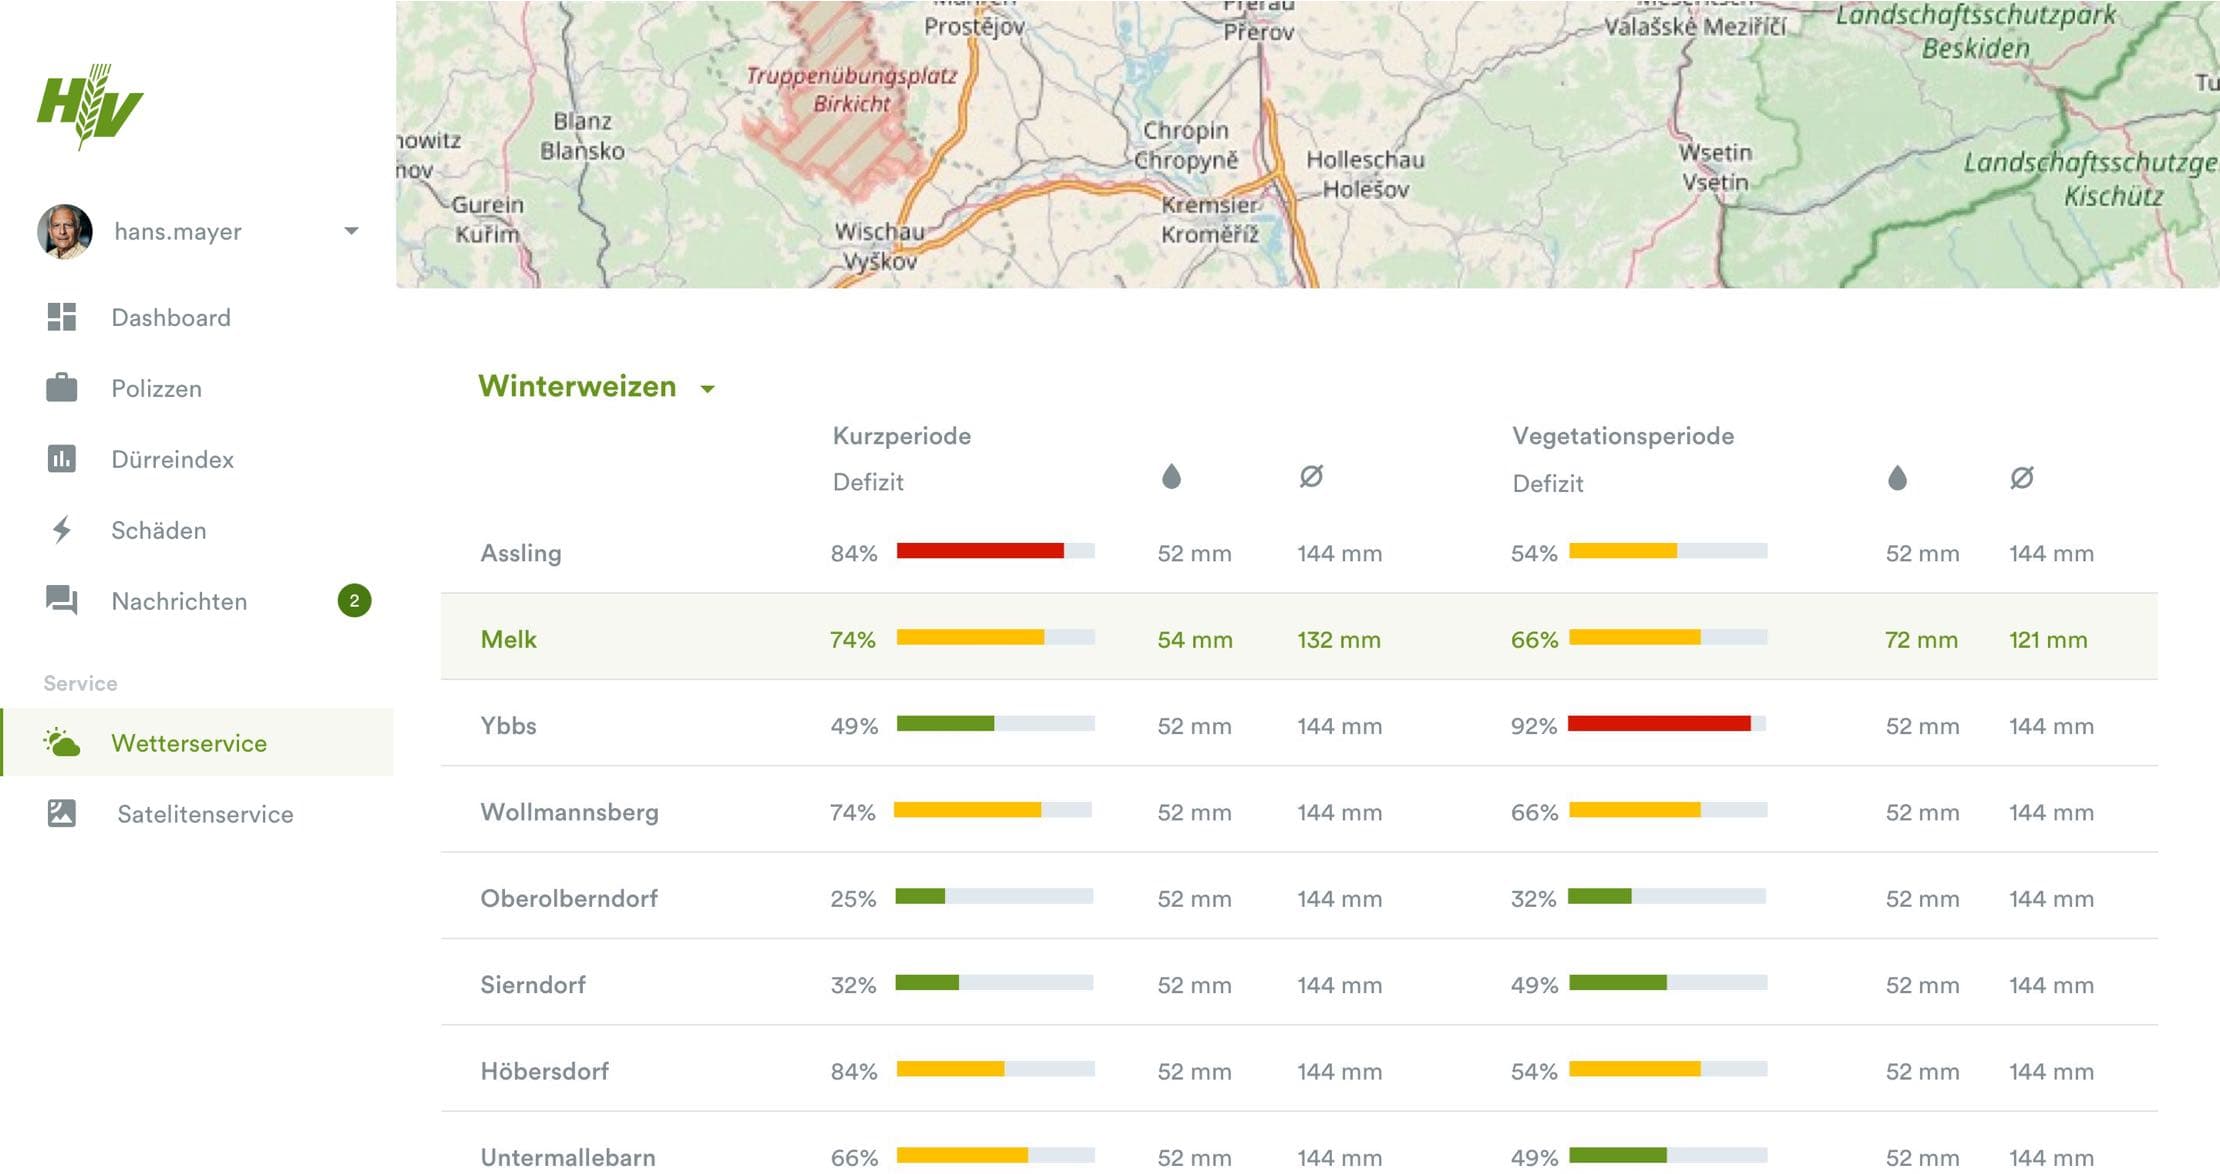Click hans.mayer profile avatar photo
Image resolution: width=2220 pixels, height=1174 pixels.
tap(65, 231)
